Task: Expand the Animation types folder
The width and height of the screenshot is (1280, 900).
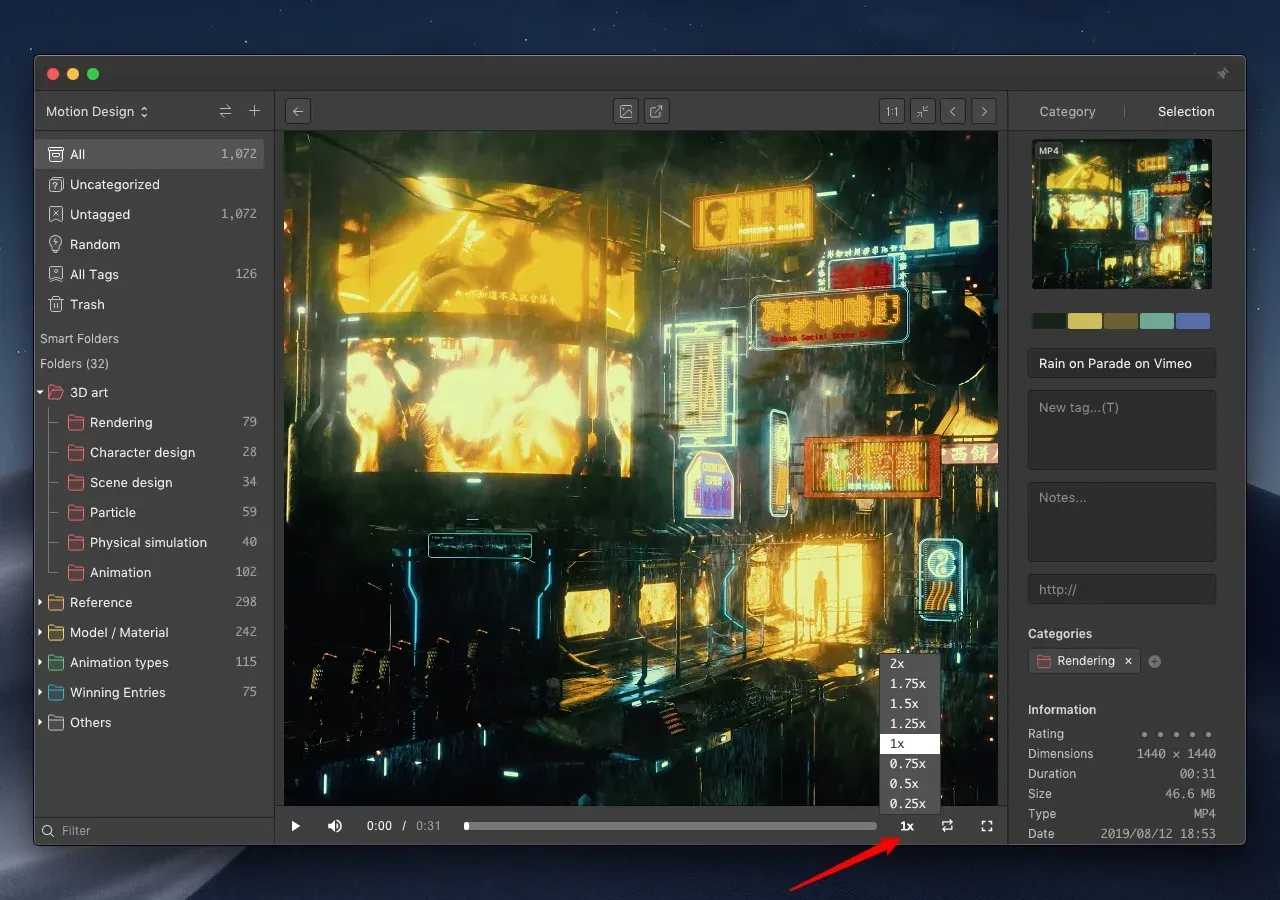Action: 41,662
